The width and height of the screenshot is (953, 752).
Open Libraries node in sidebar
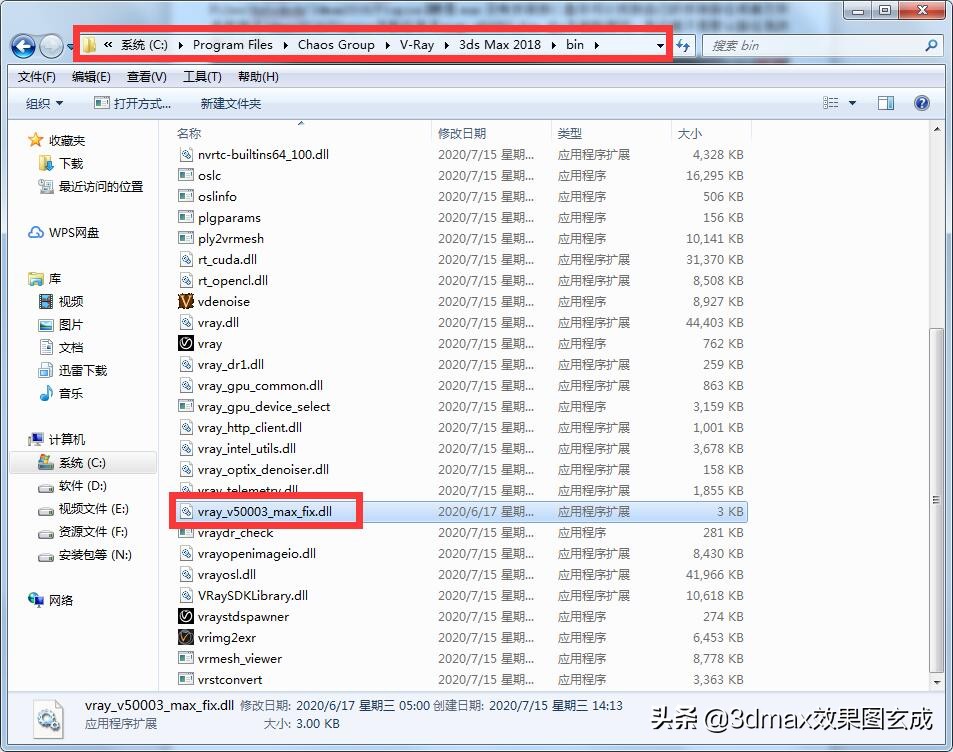[44, 278]
